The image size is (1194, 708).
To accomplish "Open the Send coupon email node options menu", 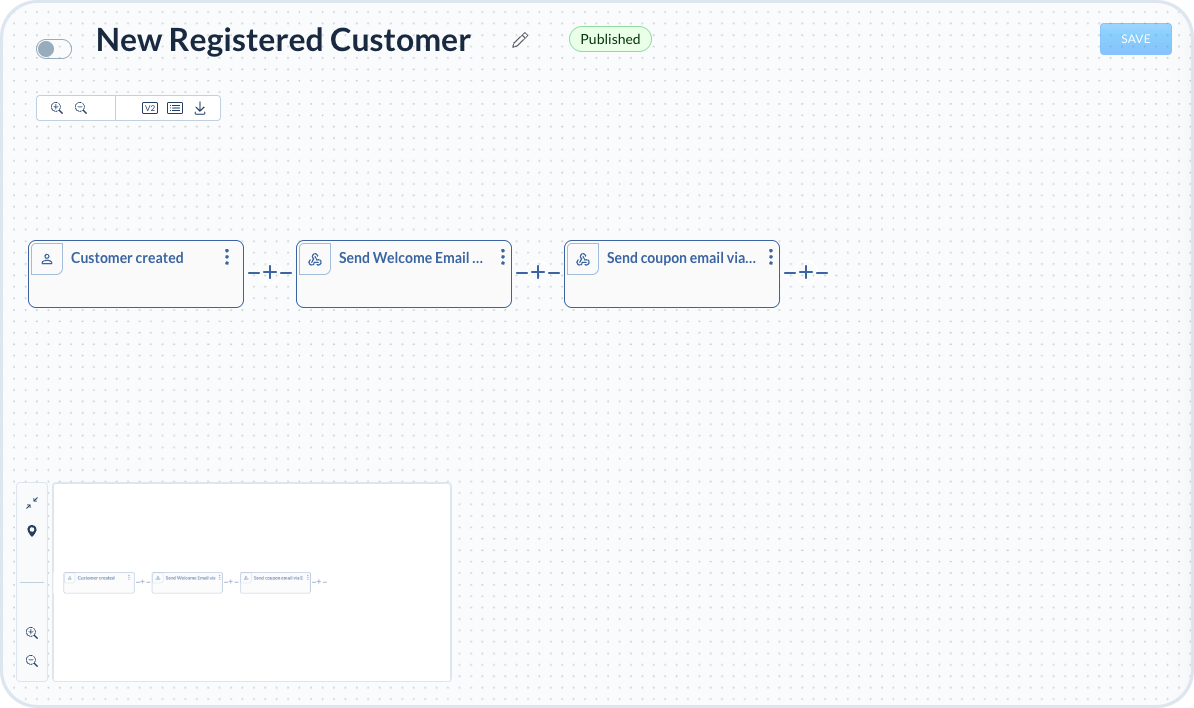I will (x=771, y=257).
